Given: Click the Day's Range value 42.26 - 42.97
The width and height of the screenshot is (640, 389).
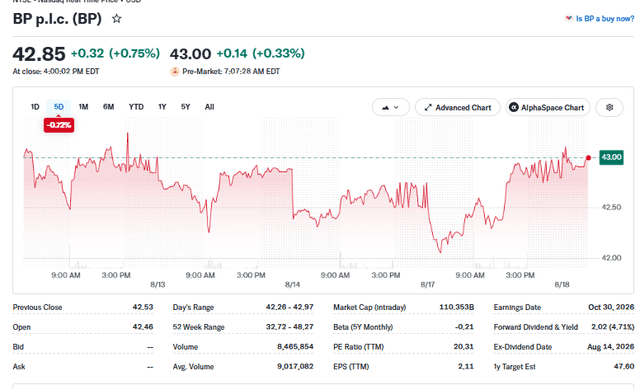Looking at the screenshot, I should [289, 307].
